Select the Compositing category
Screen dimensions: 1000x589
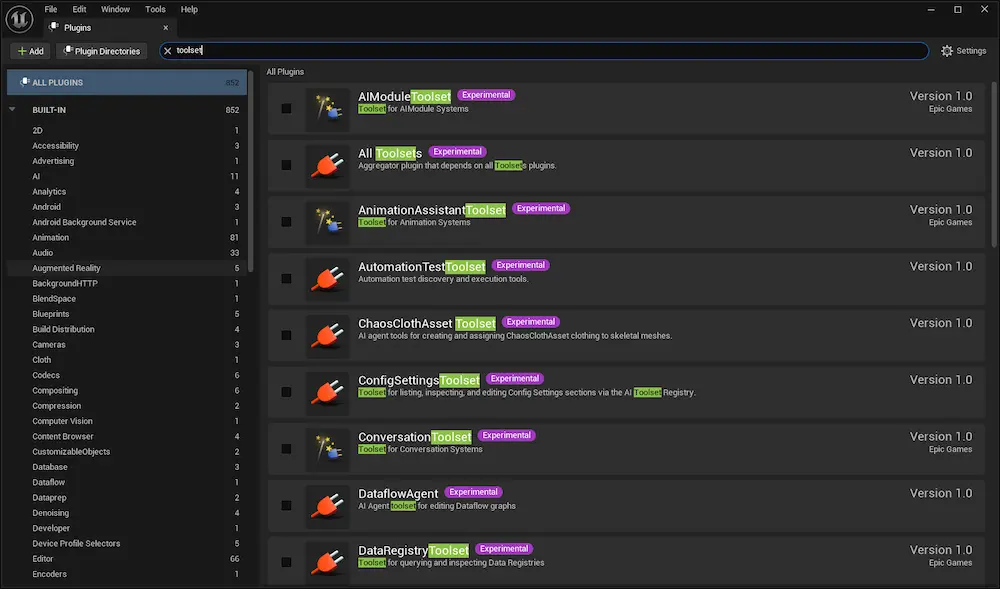coord(127,390)
